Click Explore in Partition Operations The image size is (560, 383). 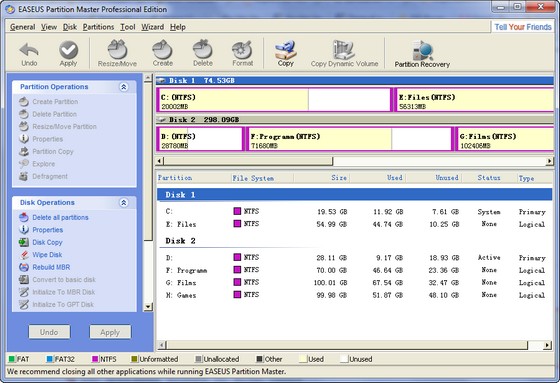point(37,164)
